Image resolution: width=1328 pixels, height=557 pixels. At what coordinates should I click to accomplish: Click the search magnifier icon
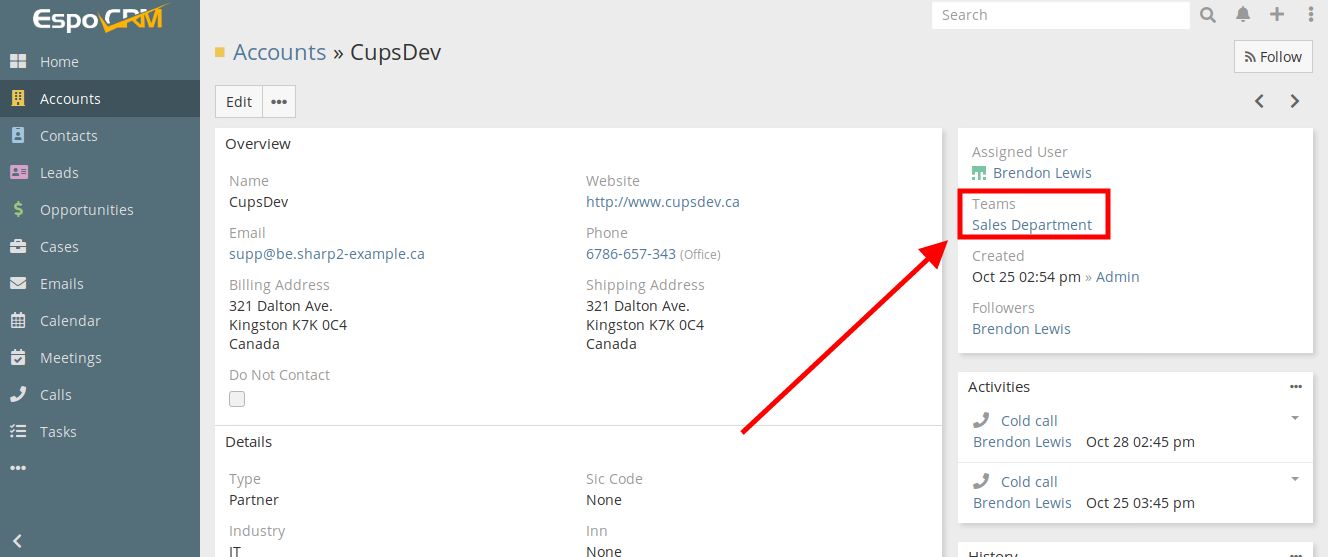(x=1208, y=15)
